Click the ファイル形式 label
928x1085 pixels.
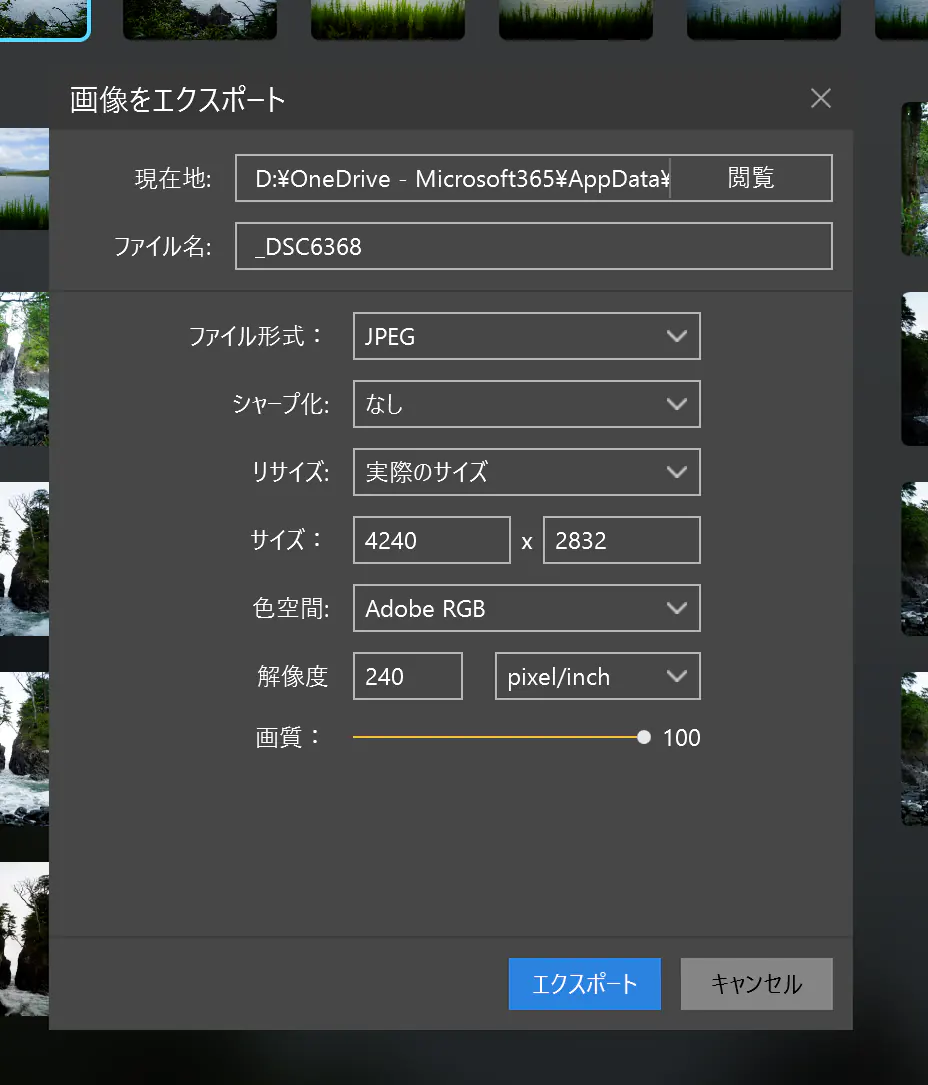255,336
